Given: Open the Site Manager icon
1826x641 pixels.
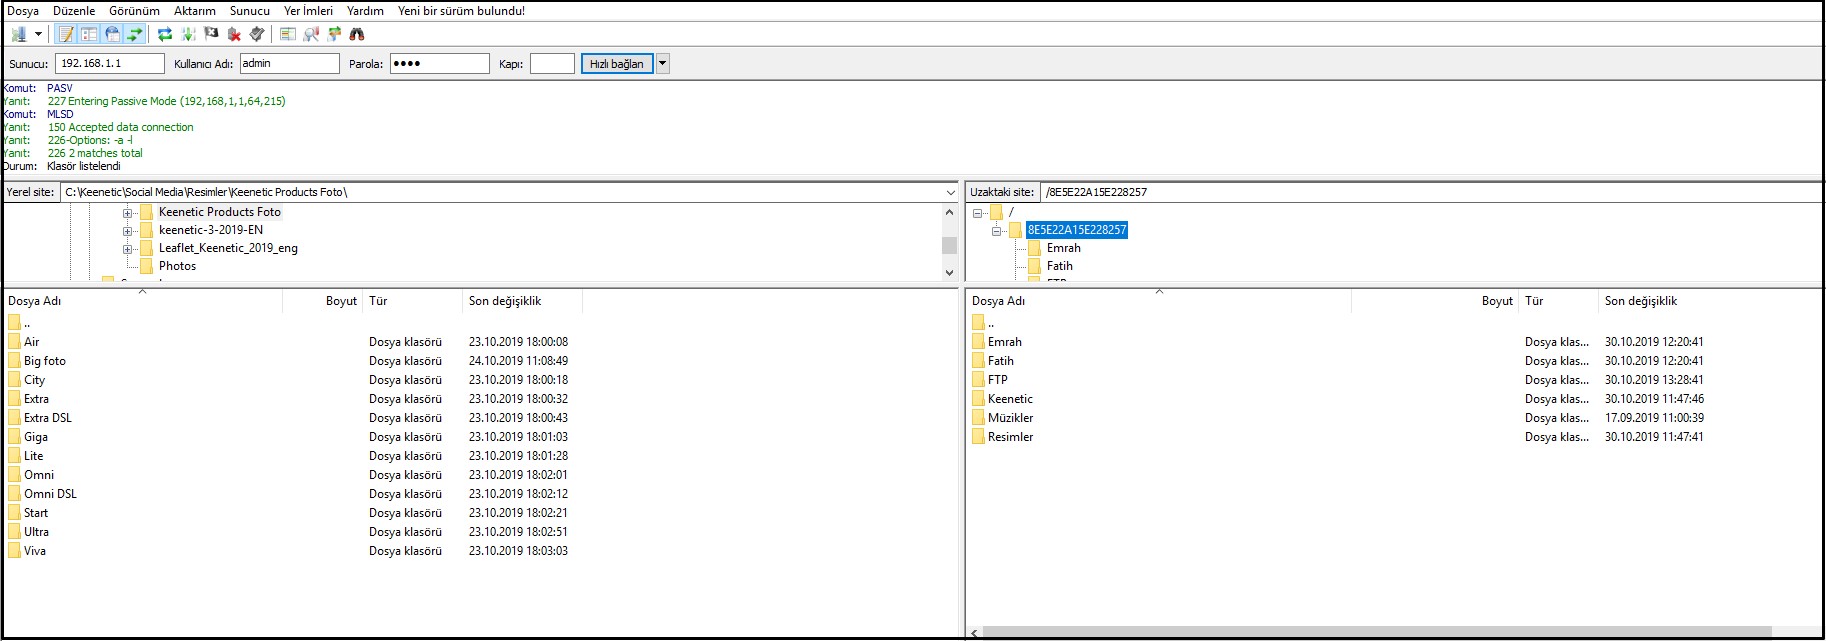Looking at the screenshot, I should (x=19, y=34).
